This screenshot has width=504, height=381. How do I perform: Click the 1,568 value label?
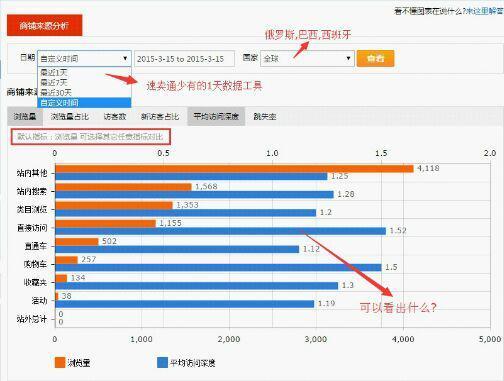click(206, 187)
